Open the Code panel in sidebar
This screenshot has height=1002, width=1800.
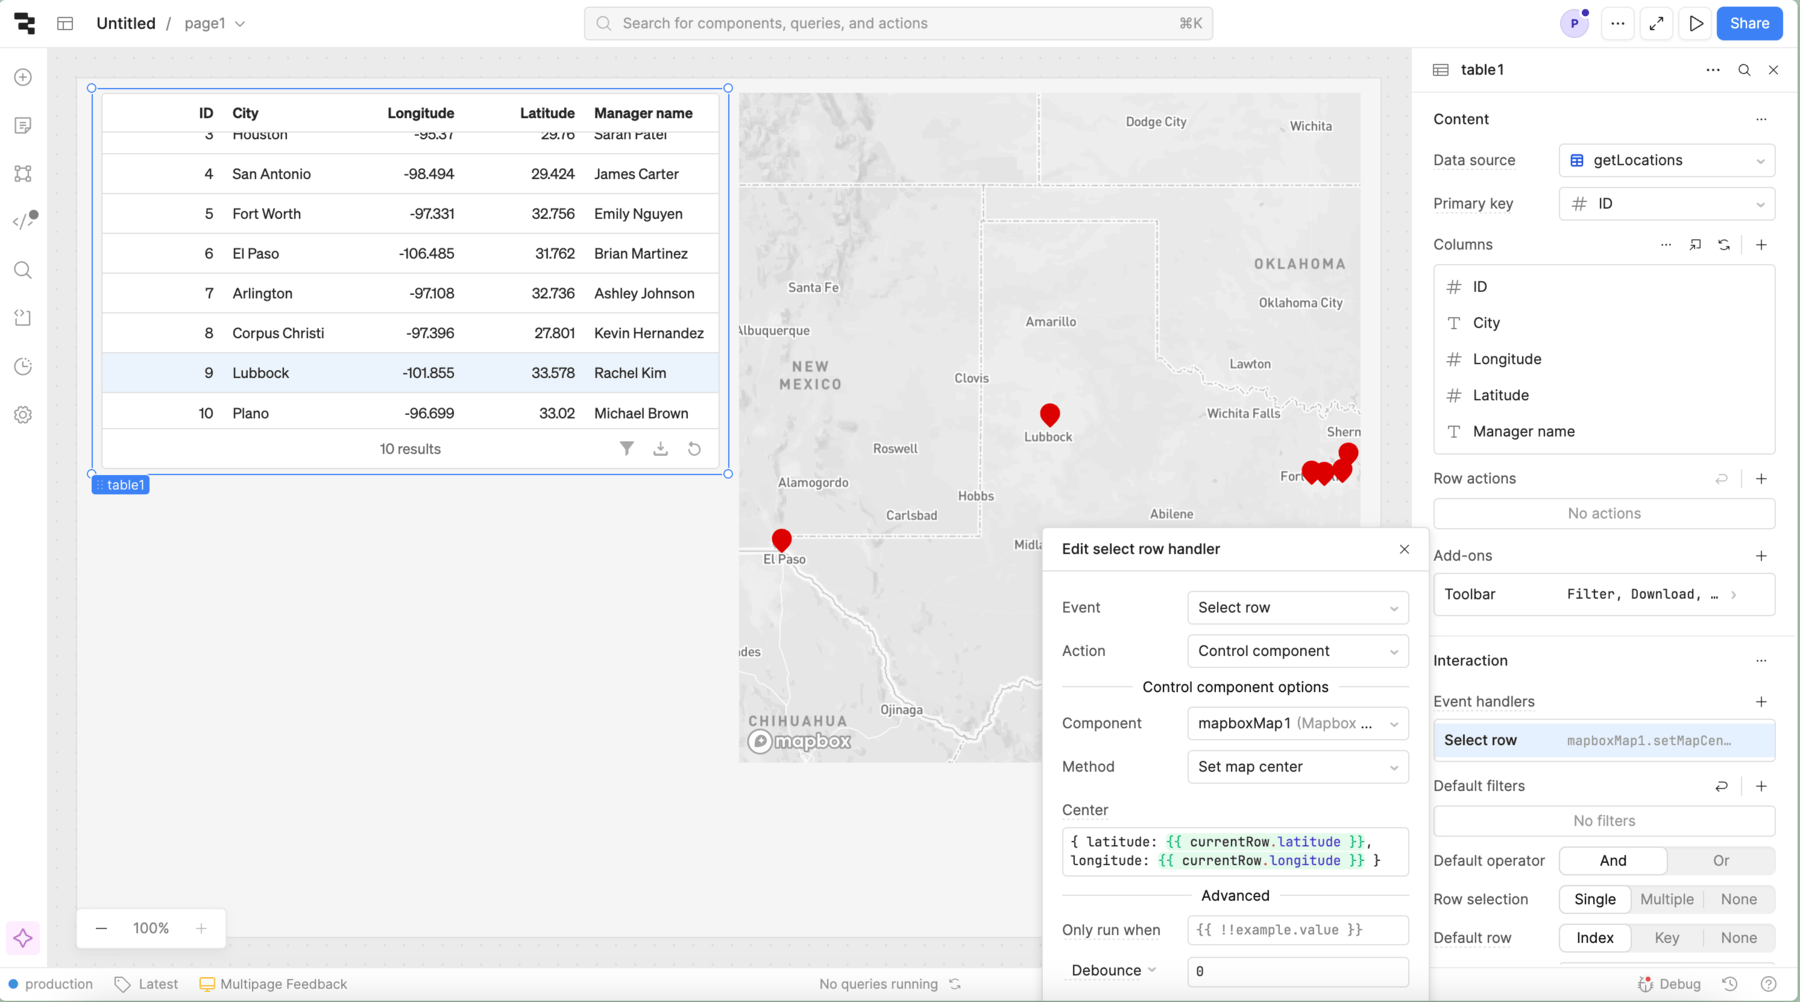pyautogui.click(x=25, y=220)
